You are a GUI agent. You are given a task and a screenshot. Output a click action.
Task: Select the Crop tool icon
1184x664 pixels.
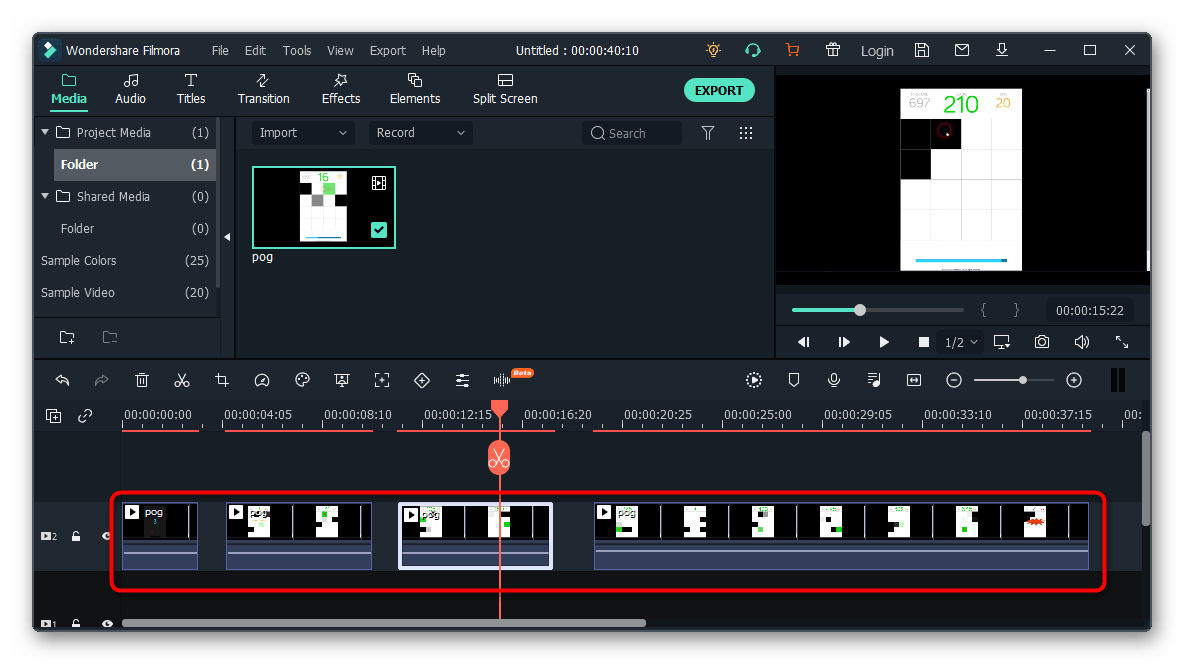[x=222, y=380]
